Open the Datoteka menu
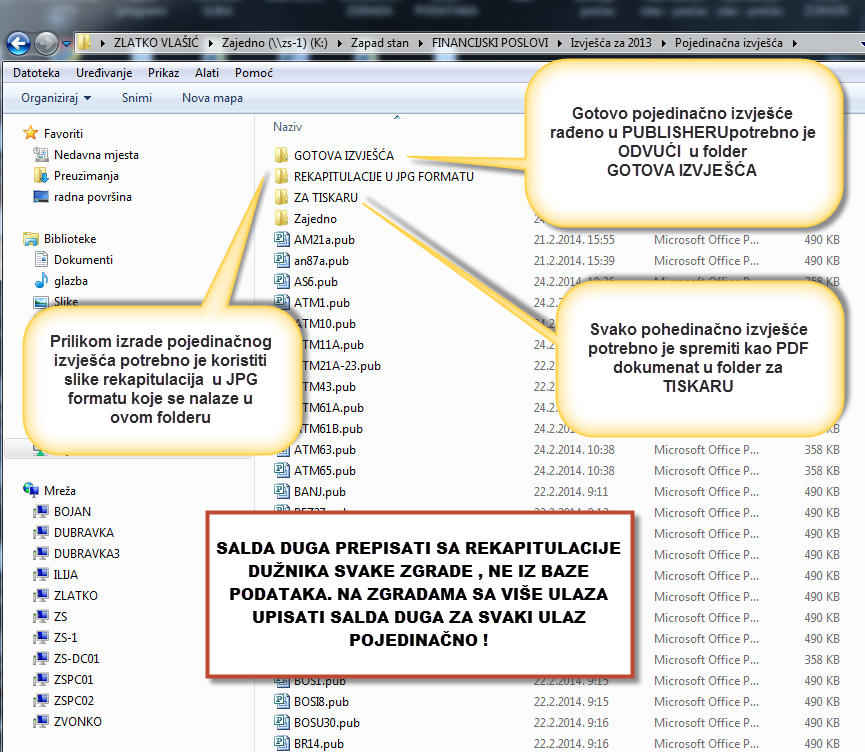The width and height of the screenshot is (865, 752). (36, 73)
